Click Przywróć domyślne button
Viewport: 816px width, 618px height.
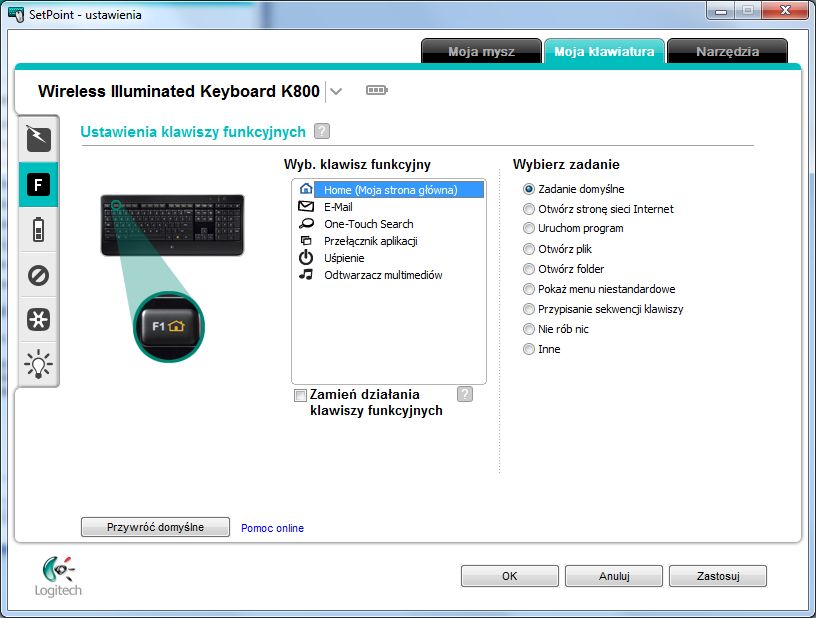[155, 527]
